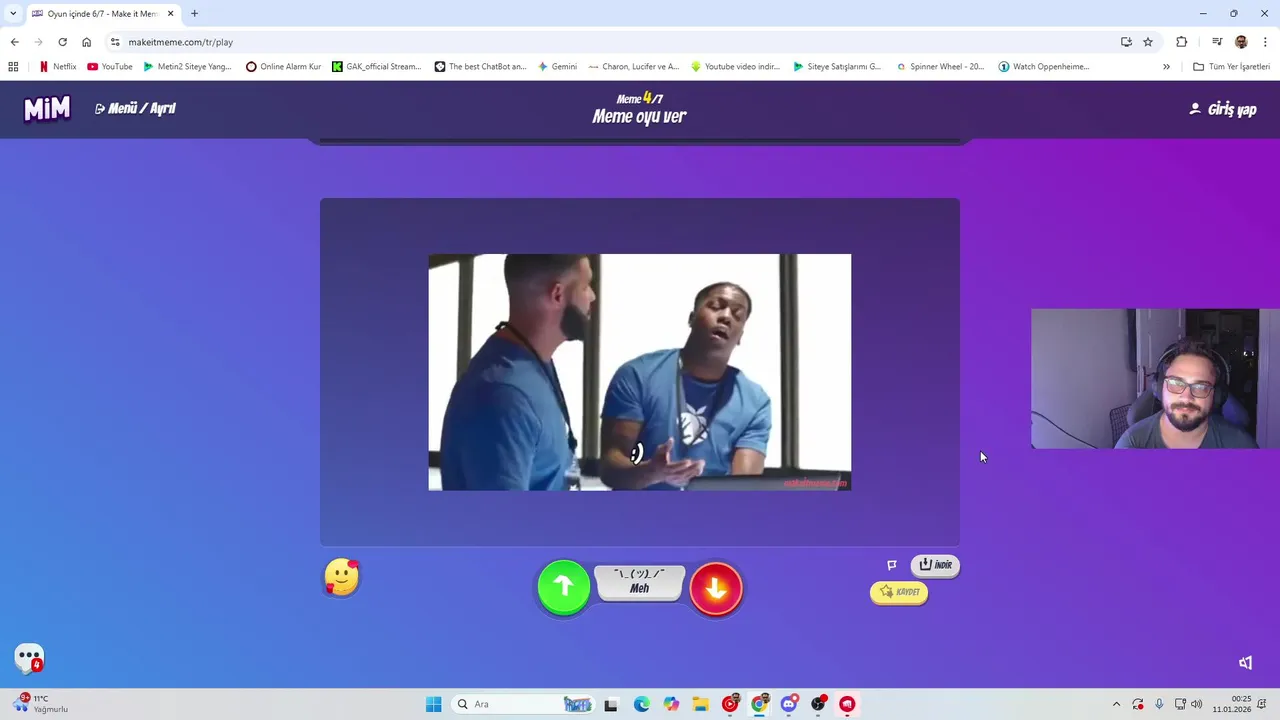Click the MiM logo
This screenshot has width=1280, height=720.
[x=47, y=108]
